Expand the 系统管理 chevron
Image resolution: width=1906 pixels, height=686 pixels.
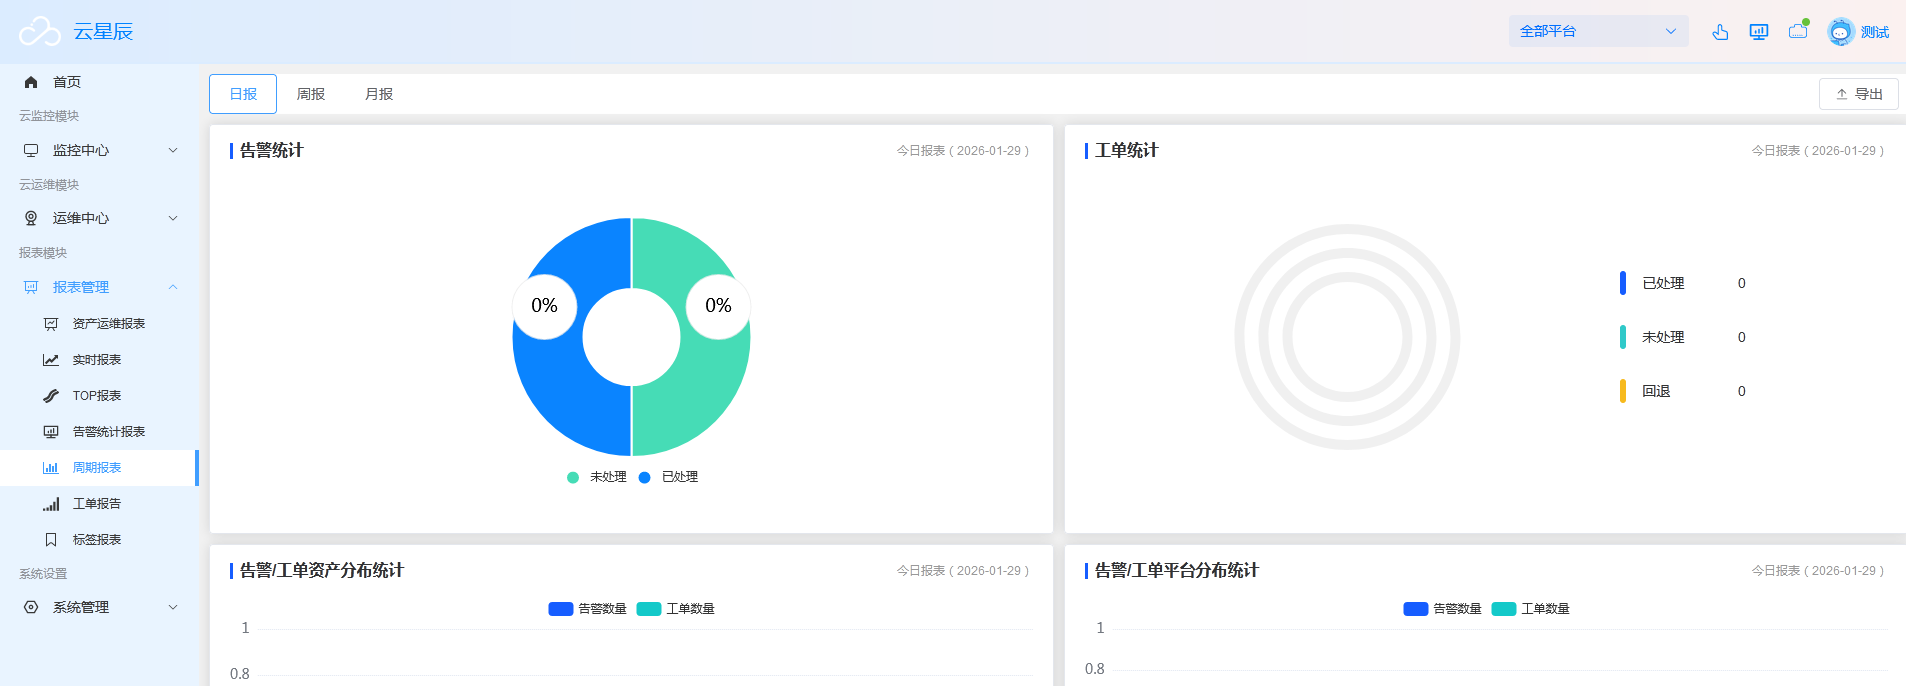click(173, 607)
